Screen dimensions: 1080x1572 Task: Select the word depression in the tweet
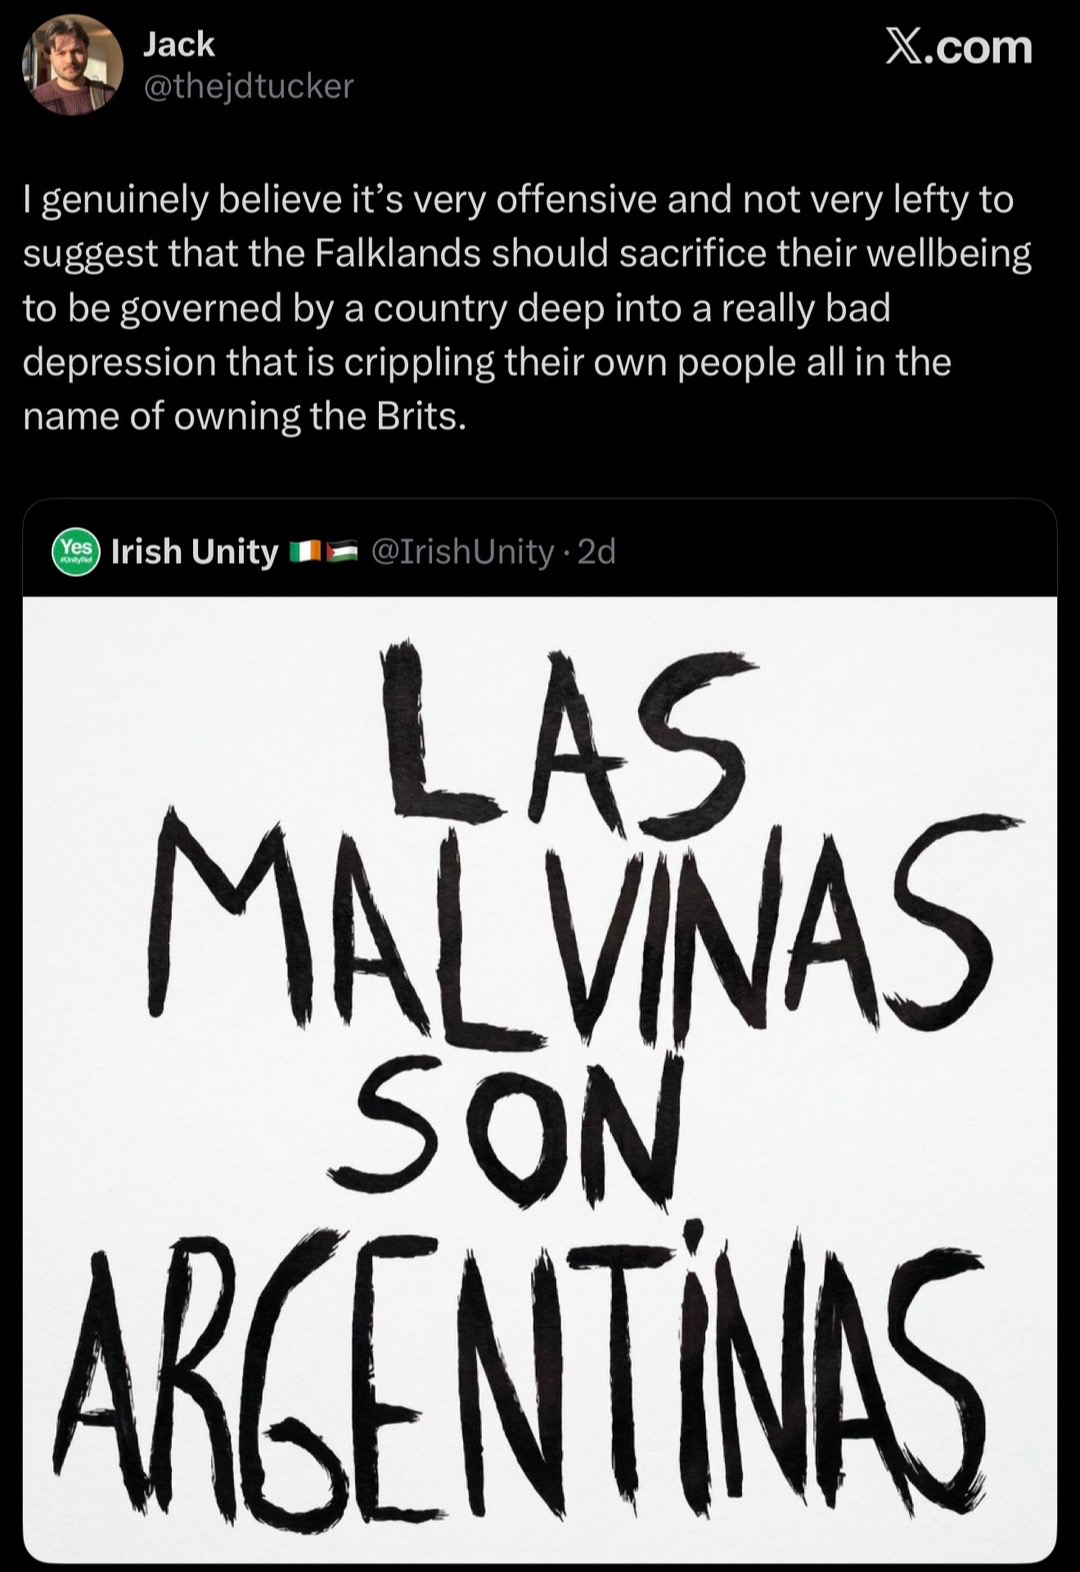120,364
